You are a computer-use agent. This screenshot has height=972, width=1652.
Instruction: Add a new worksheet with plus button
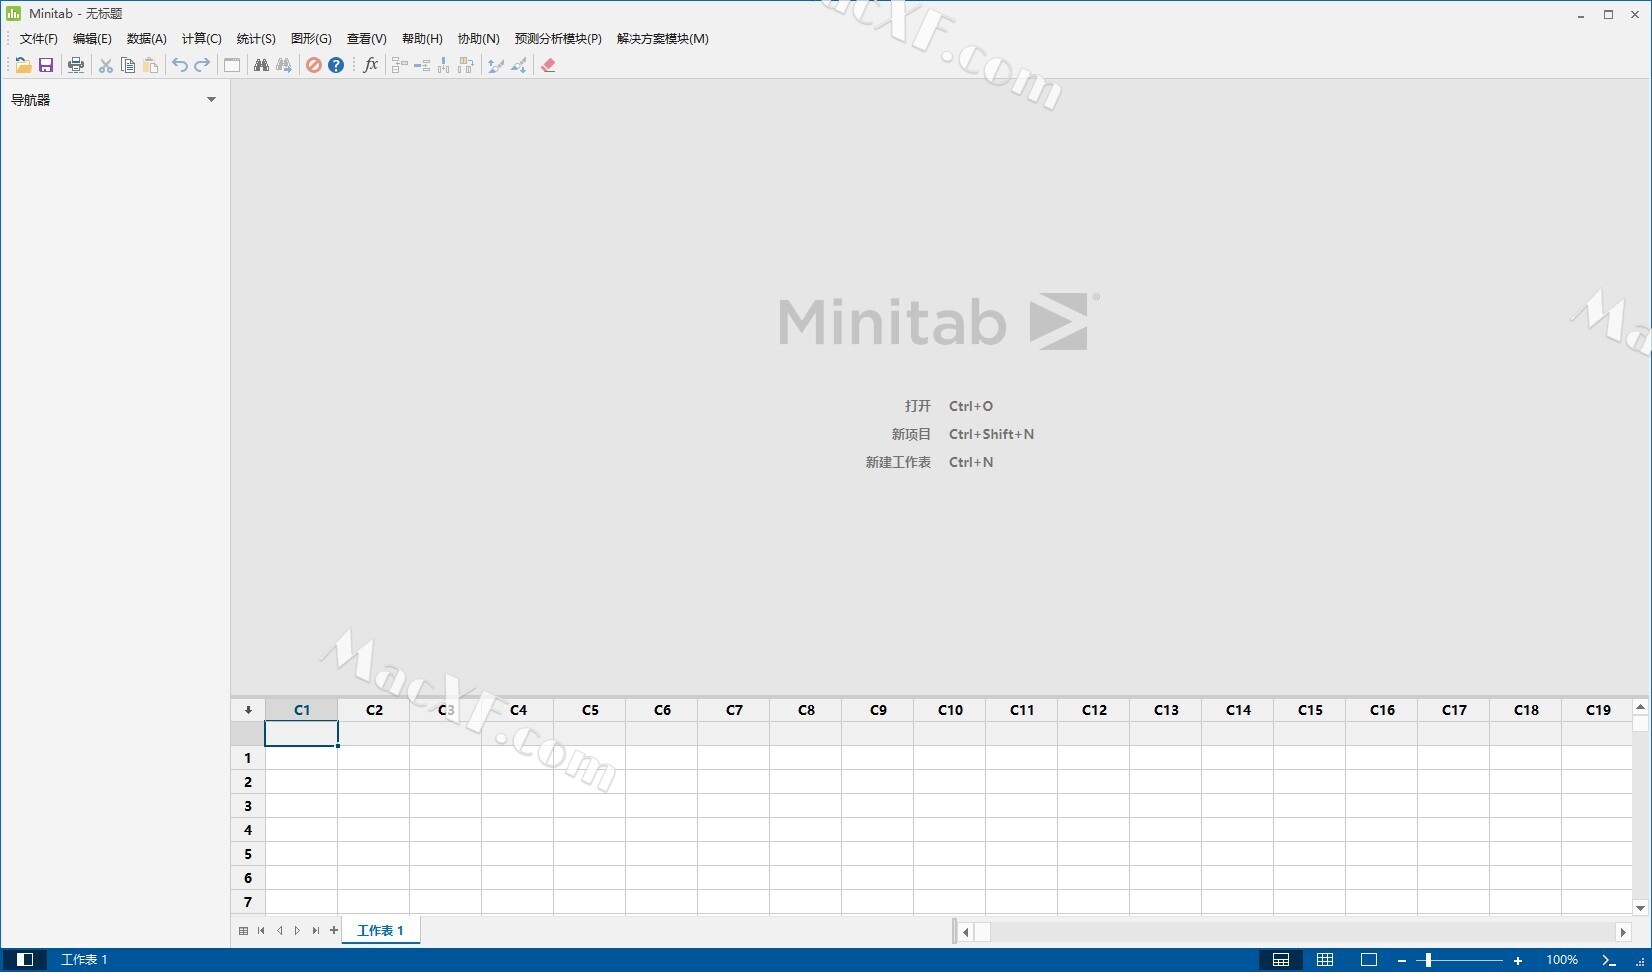334,931
